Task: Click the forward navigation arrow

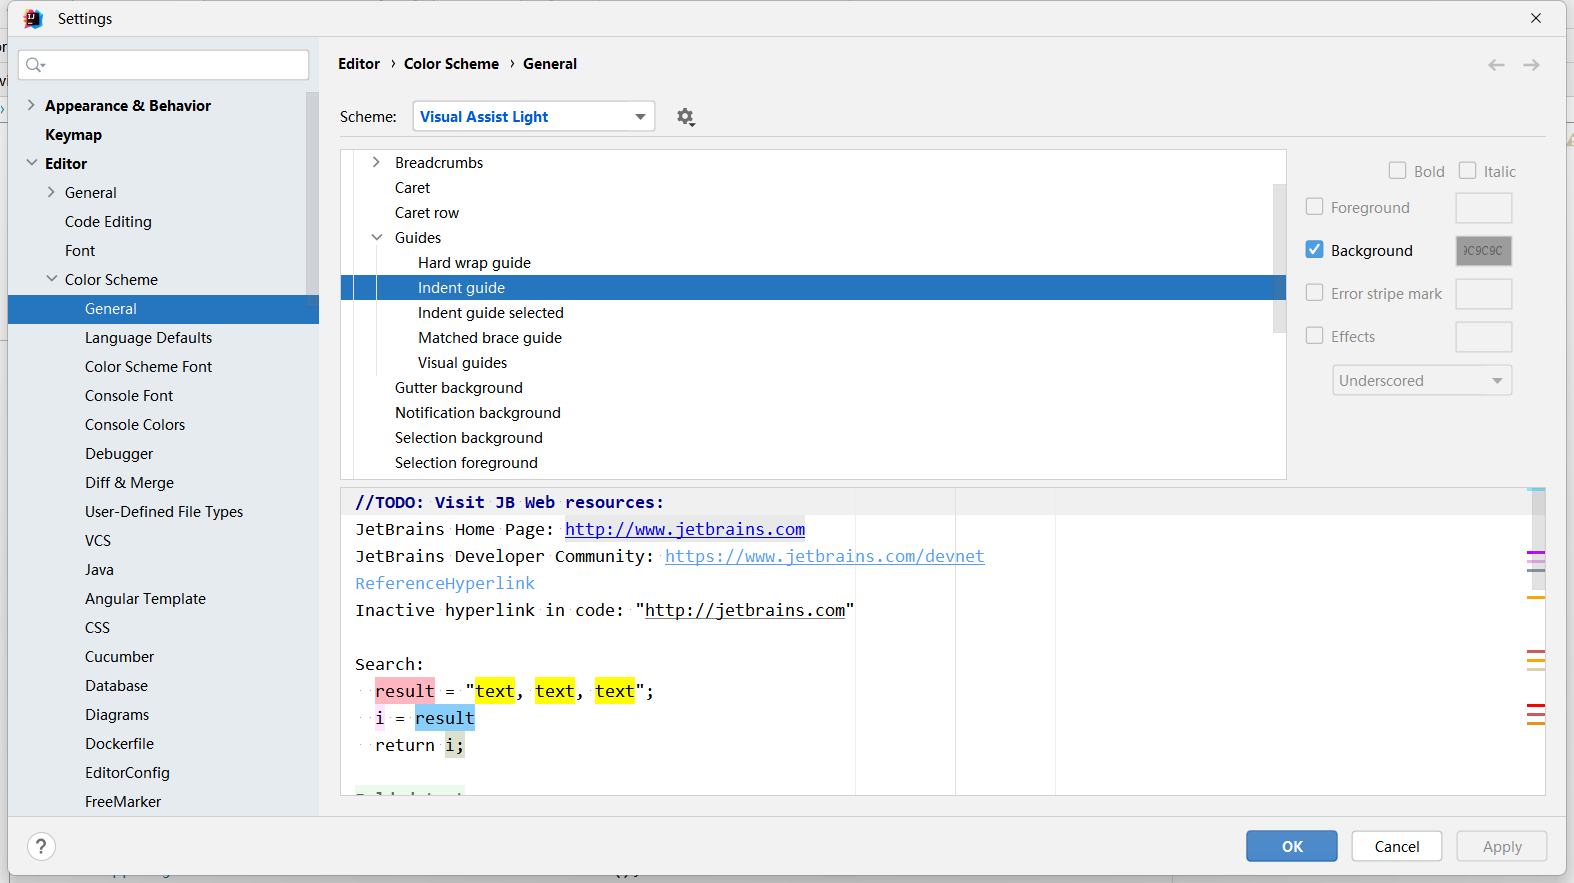Action: (x=1531, y=65)
